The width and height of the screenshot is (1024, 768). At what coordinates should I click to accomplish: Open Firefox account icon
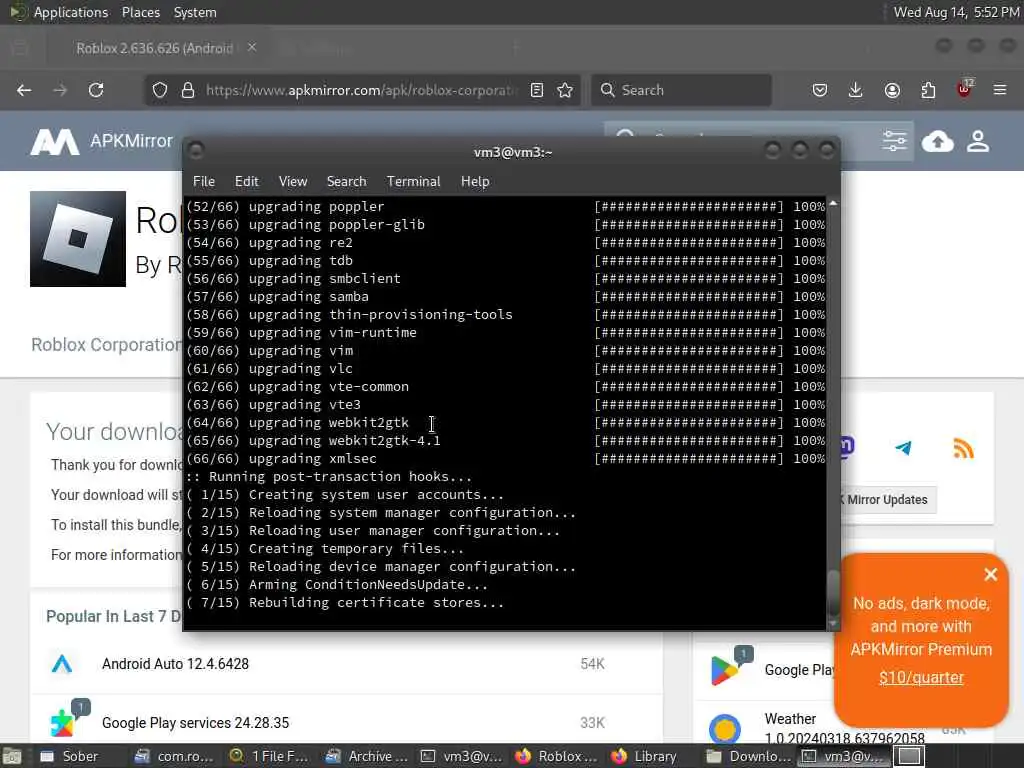[x=892, y=90]
